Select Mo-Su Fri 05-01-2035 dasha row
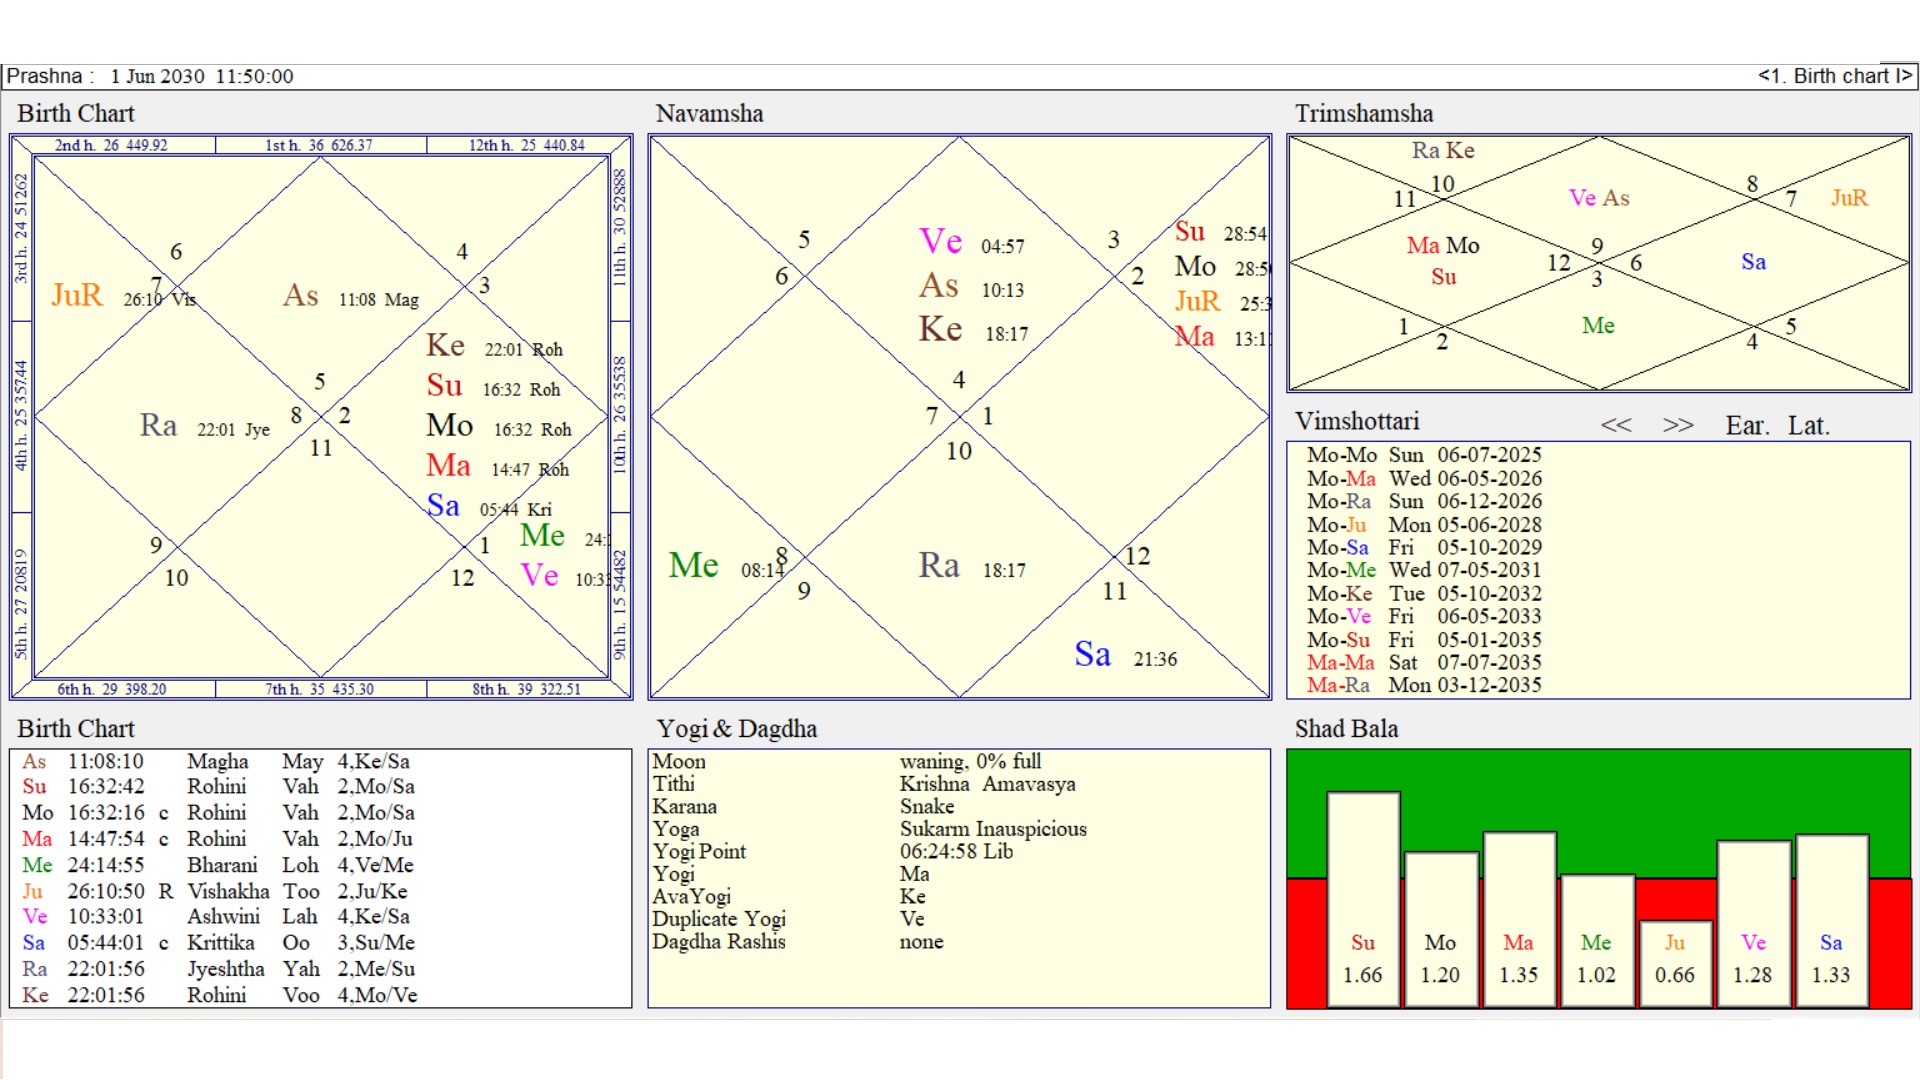The height and width of the screenshot is (1080, 1920). [x=1424, y=639]
